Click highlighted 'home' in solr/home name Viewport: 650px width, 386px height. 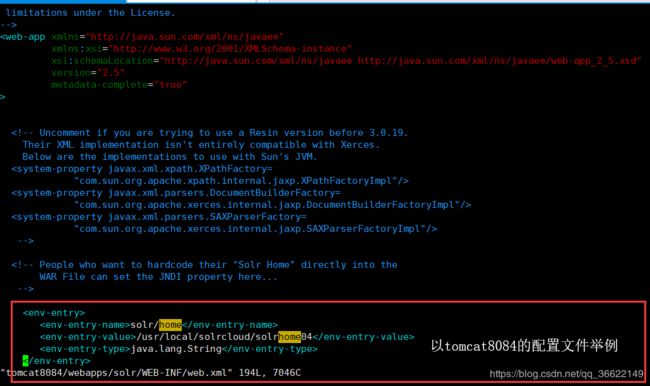point(170,325)
